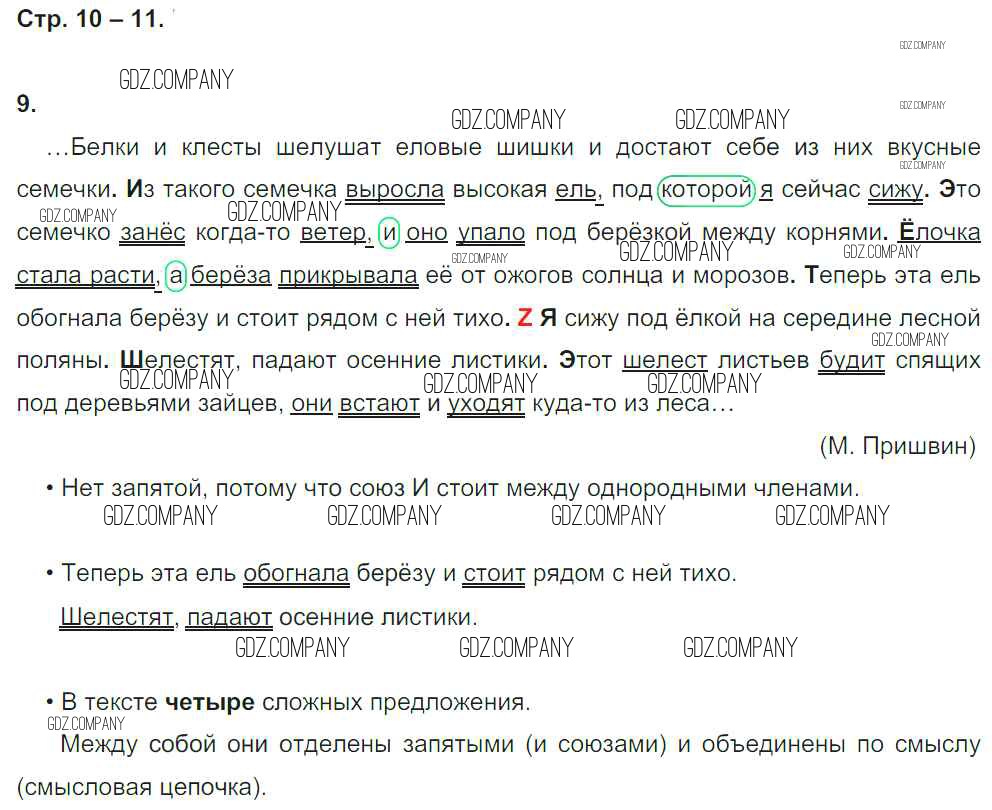Click the circled conjunction 'а' before 'берёза'
Screen dimensions: 992x810
[x=176, y=275]
